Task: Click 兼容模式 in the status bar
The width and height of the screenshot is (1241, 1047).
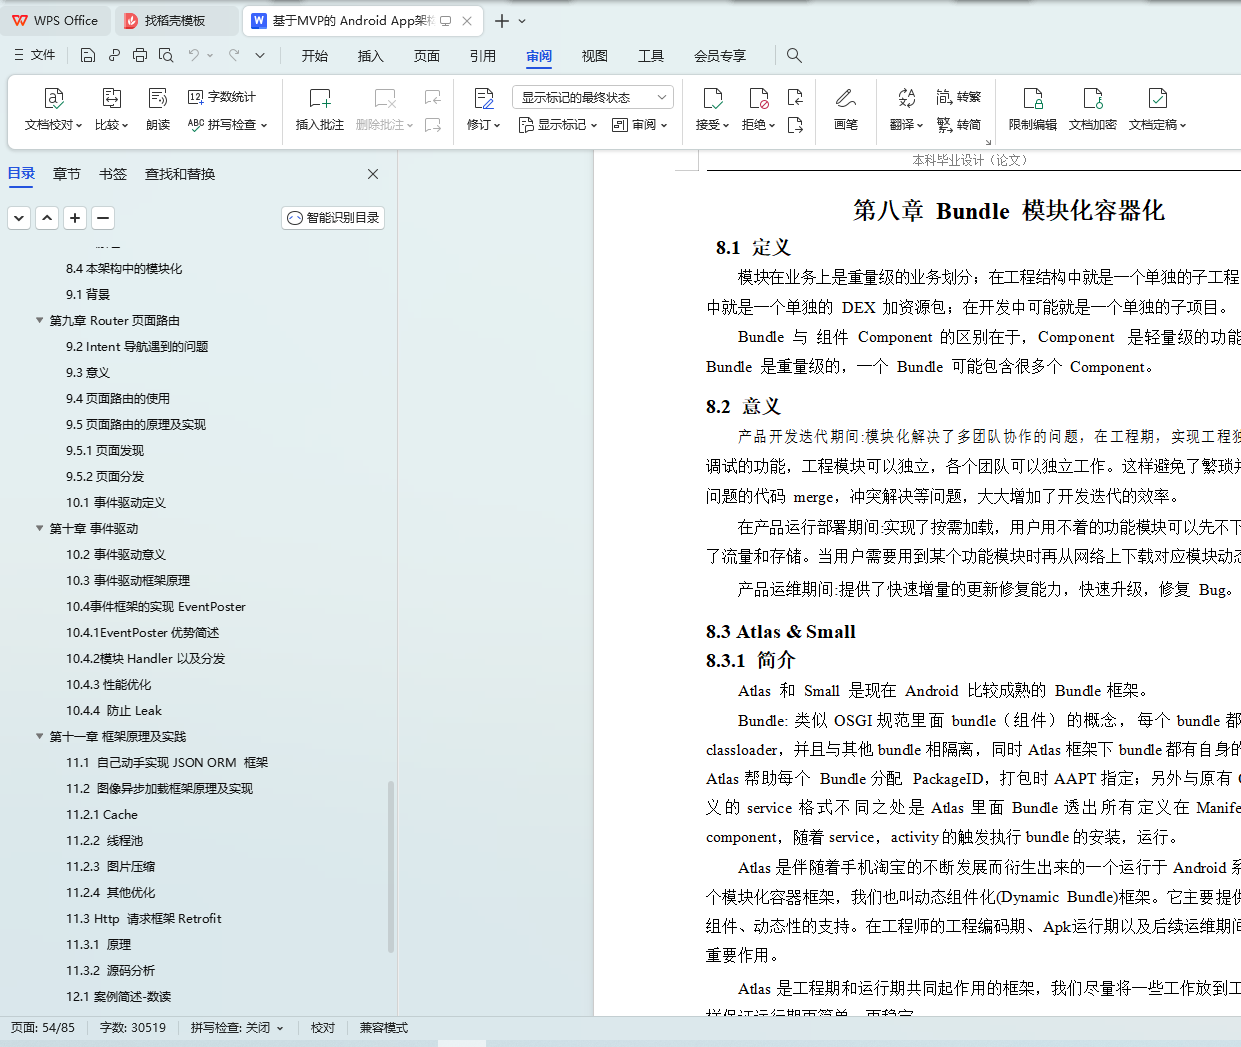Action: pos(384,1027)
